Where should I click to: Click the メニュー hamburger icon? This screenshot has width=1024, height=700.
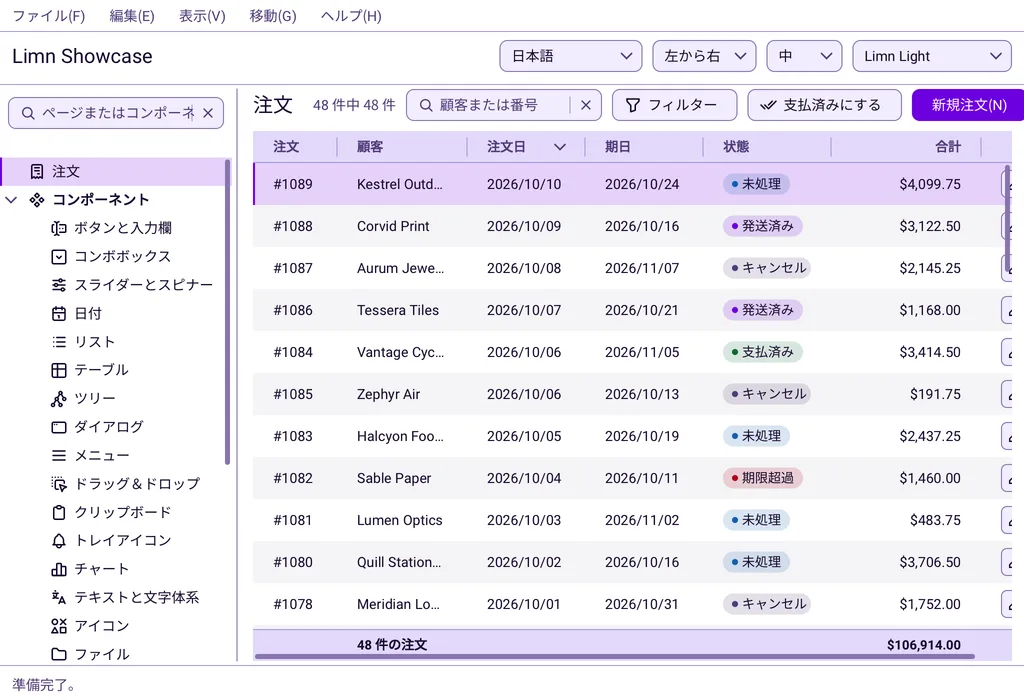(x=59, y=455)
